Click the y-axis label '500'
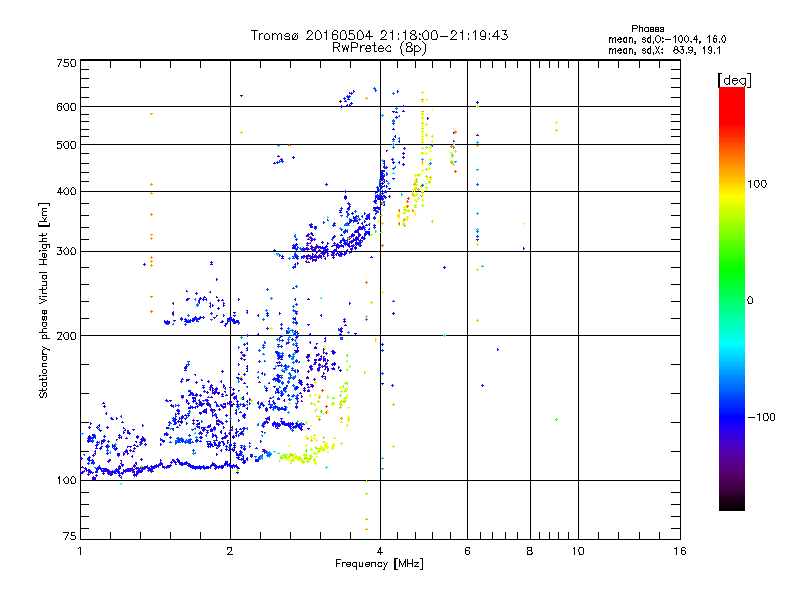Viewport: 800px width, 600px height. 66,145
